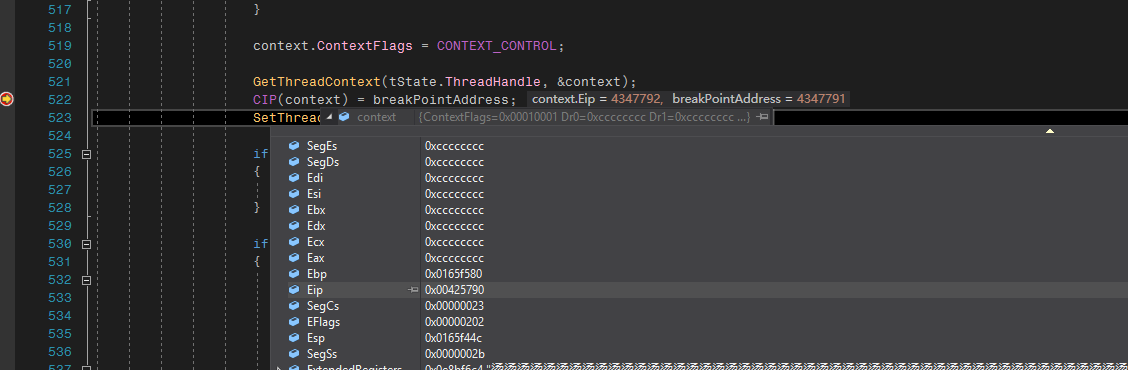Click the Ecx field icon
This screenshot has width=1128, height=370.
[294, 242]
